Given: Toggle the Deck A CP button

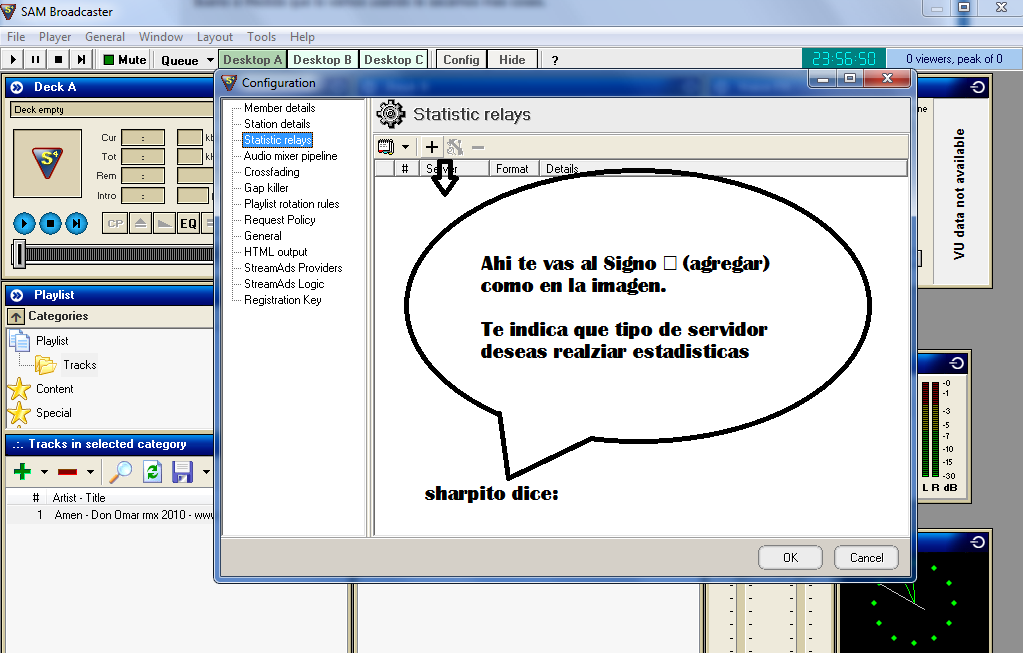Looking at the screenshot, I should [115, 223].
